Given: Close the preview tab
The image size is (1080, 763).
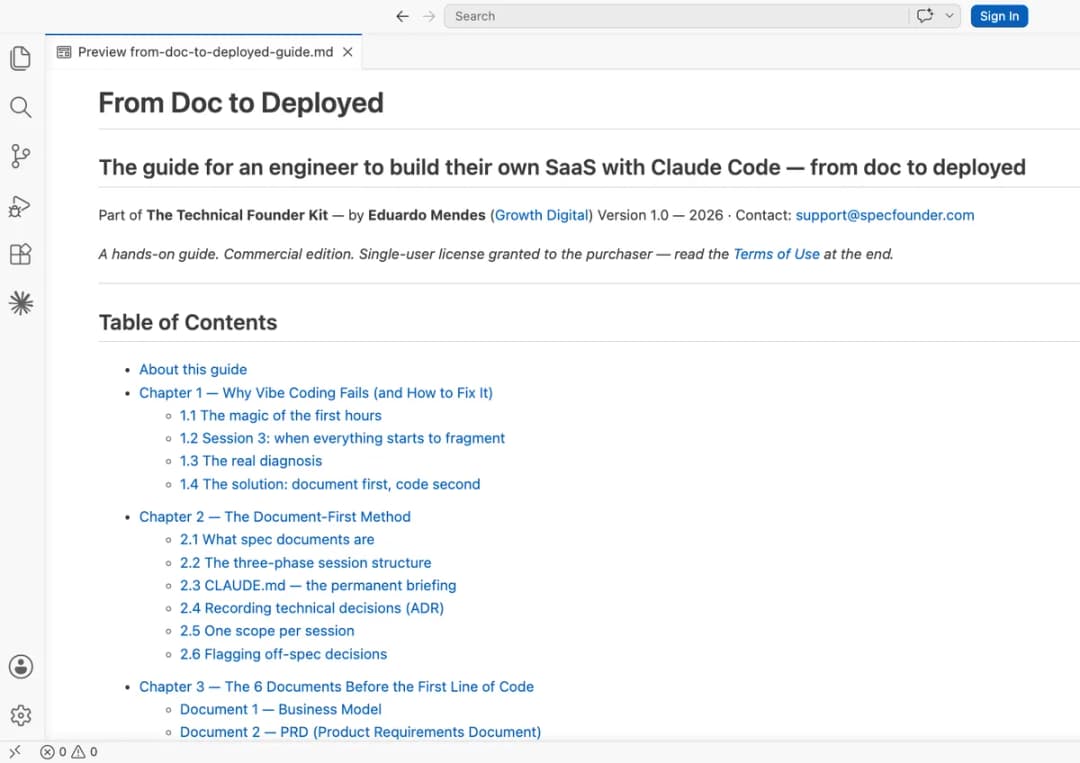Looking at the screenshot, I should click(348, 52).
